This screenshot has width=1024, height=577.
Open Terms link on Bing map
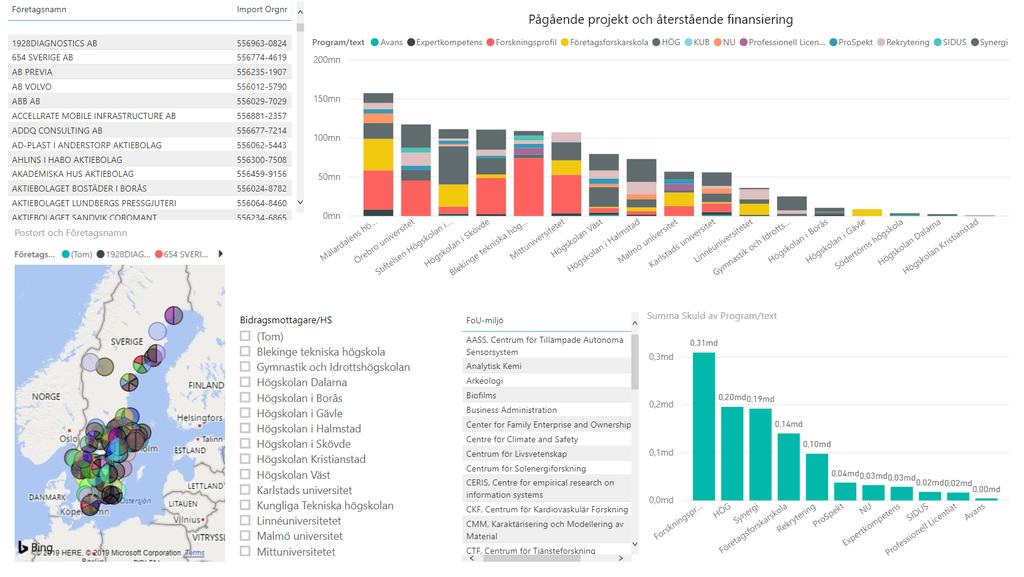[194, 553]
